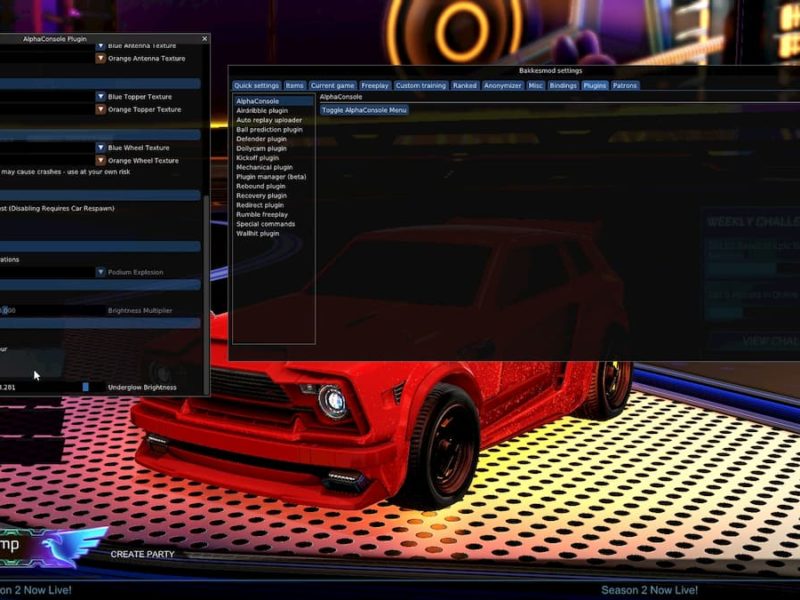This screenshot has width=800, height=600.
Task: Select the orange Topper Texture icon
Action: point(99,110)
